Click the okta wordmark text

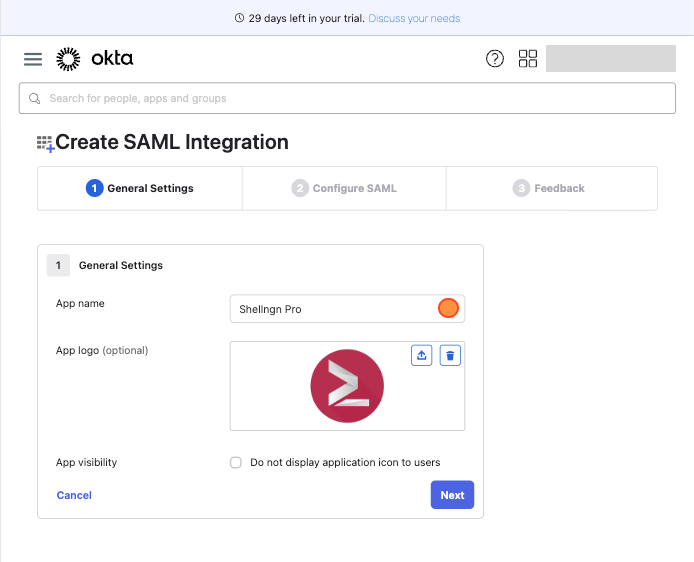[112, 58]
